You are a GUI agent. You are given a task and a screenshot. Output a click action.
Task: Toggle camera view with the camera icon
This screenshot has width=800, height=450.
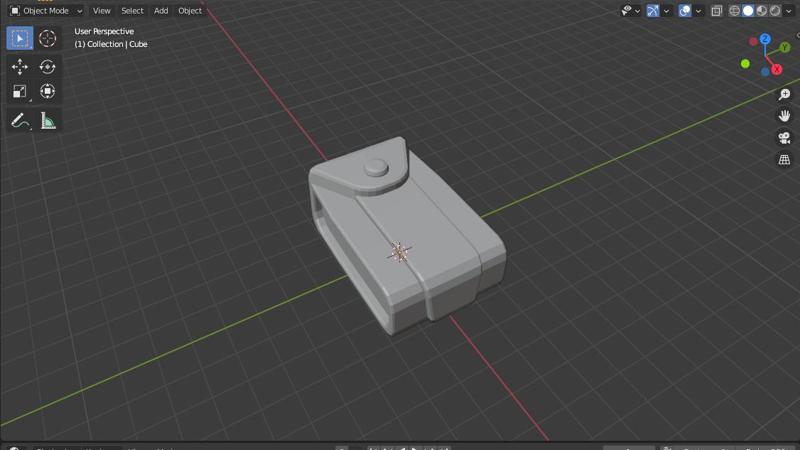click(x=784, y=138)
